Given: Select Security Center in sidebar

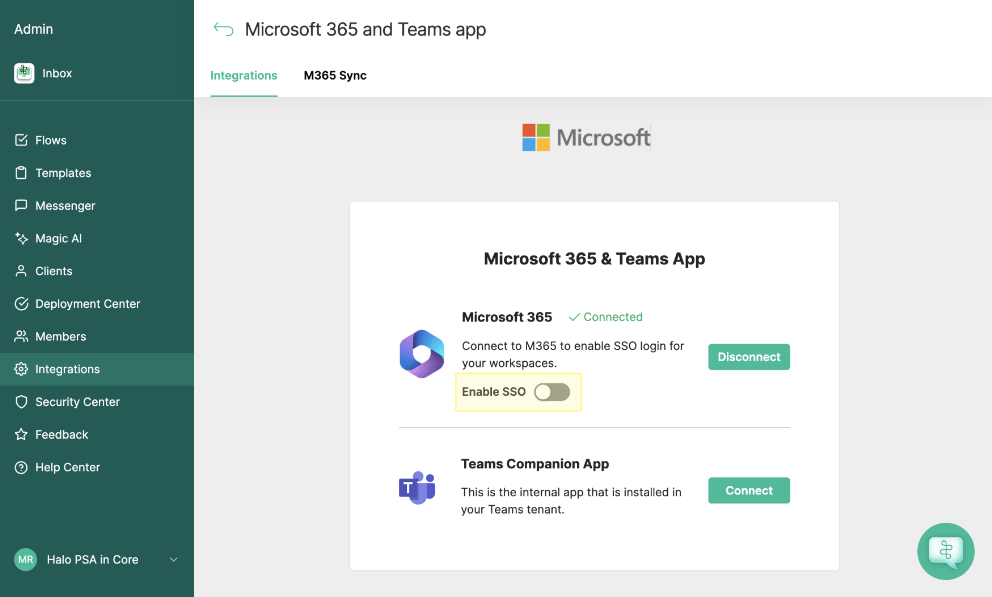Looking at the screenshot, I should pos(97,402).
